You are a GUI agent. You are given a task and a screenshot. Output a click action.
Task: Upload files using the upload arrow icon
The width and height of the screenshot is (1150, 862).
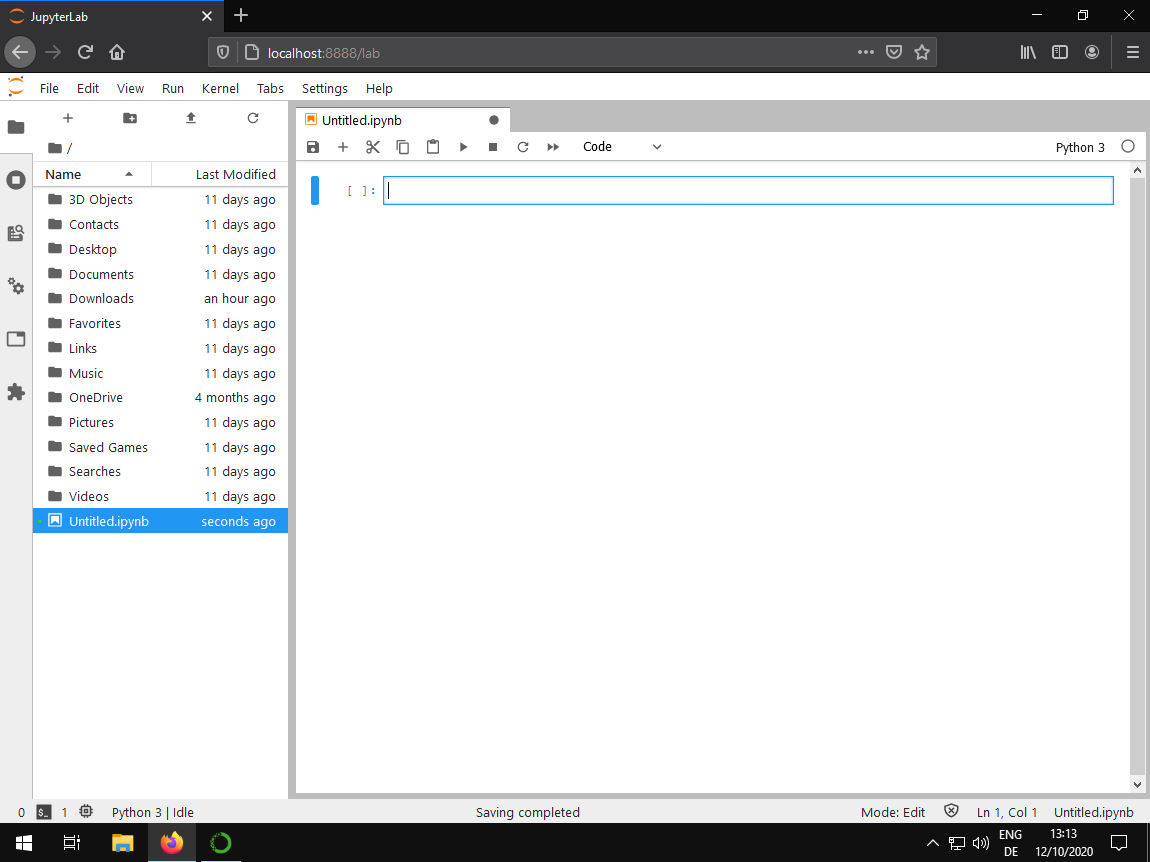191,118
